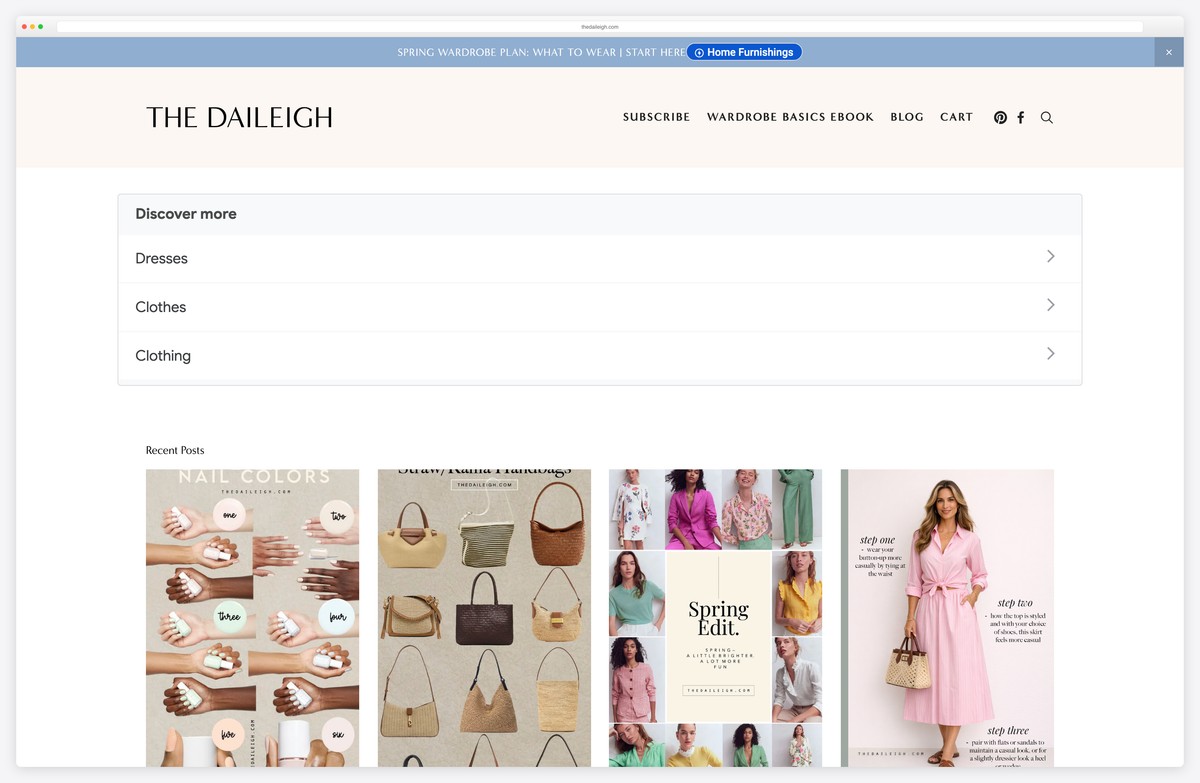The width and height of the screenshot is (1200, 783).
Task: Click the green traffic light dot
Action: click(x=41, y=27)
